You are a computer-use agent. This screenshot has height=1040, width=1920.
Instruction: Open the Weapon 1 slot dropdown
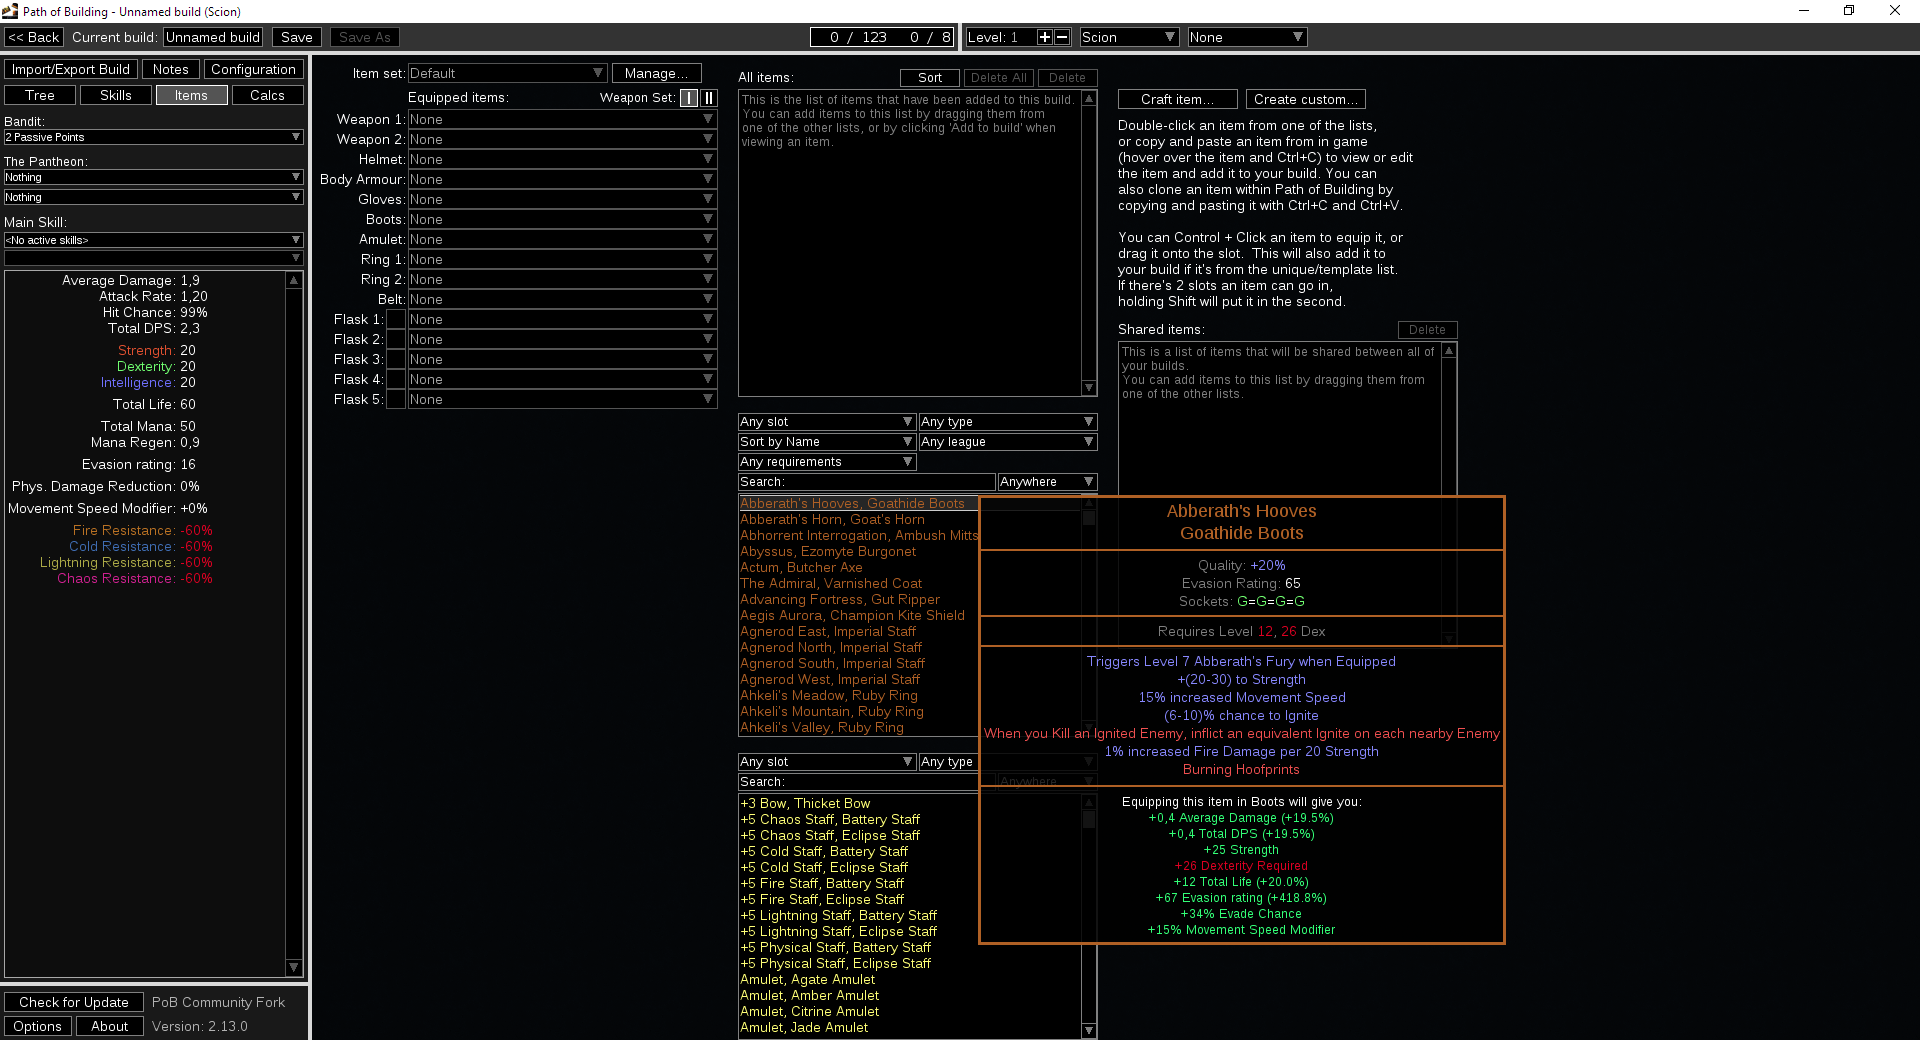pyautogui.click(x=562, y=119)
